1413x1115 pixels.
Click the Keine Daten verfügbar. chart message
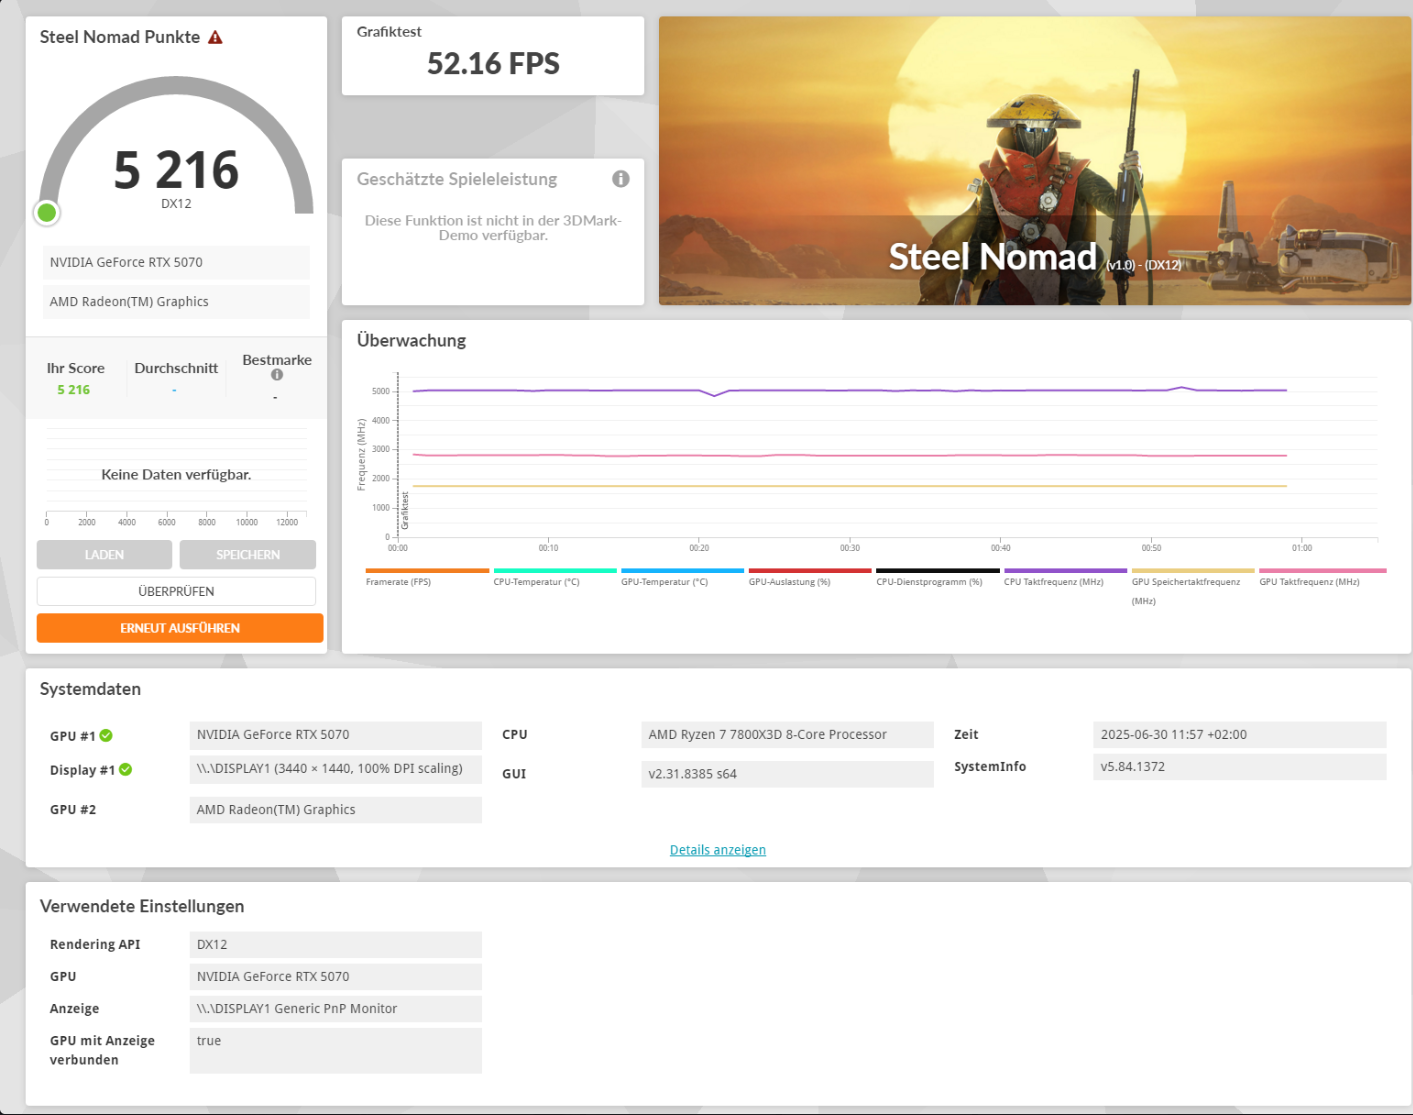(x=176, y=475)
